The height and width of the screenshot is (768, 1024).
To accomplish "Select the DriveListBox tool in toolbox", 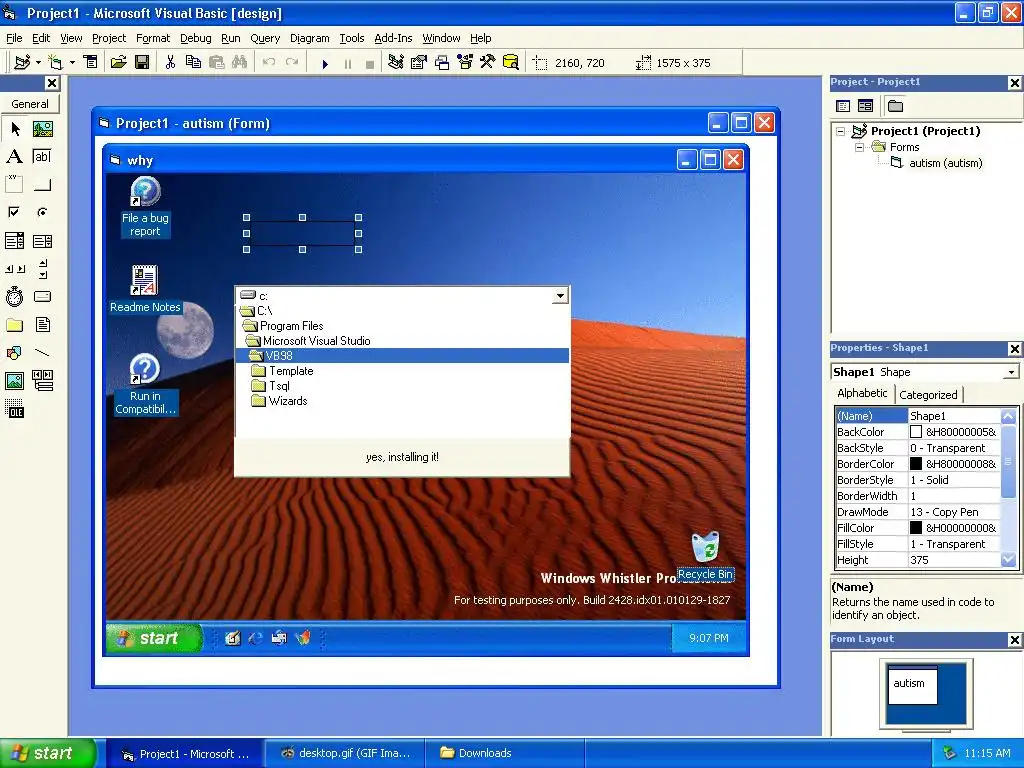I will coord(42,296).
